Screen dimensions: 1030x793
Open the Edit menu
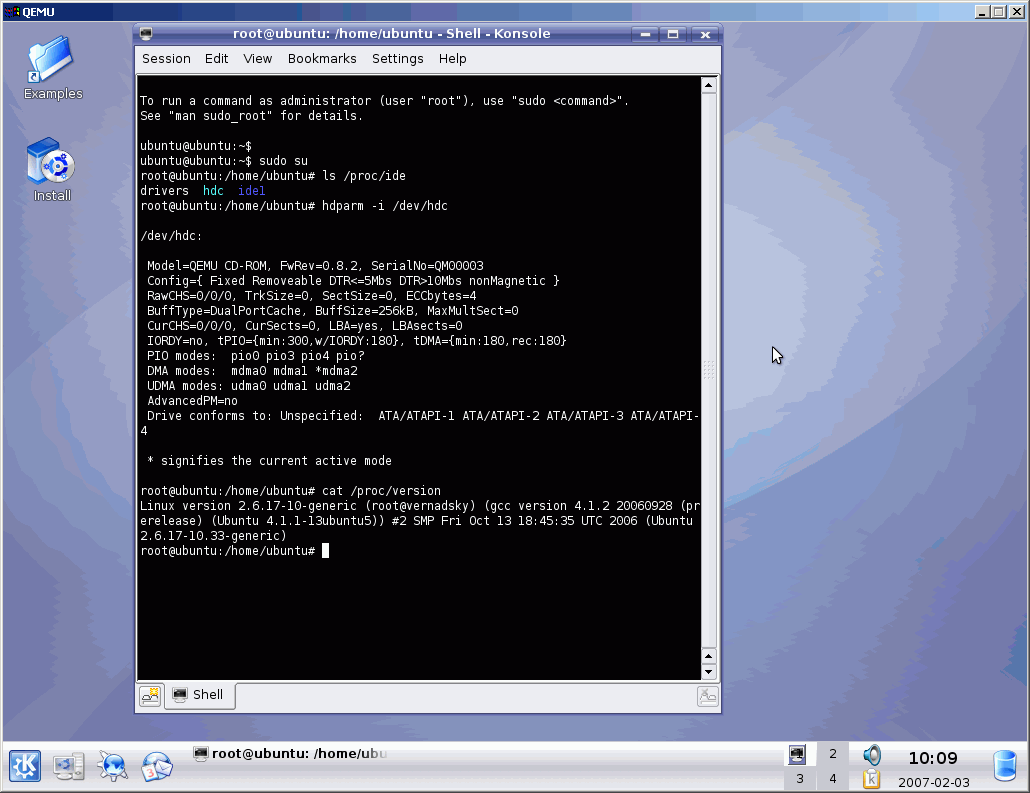[216, 58]
